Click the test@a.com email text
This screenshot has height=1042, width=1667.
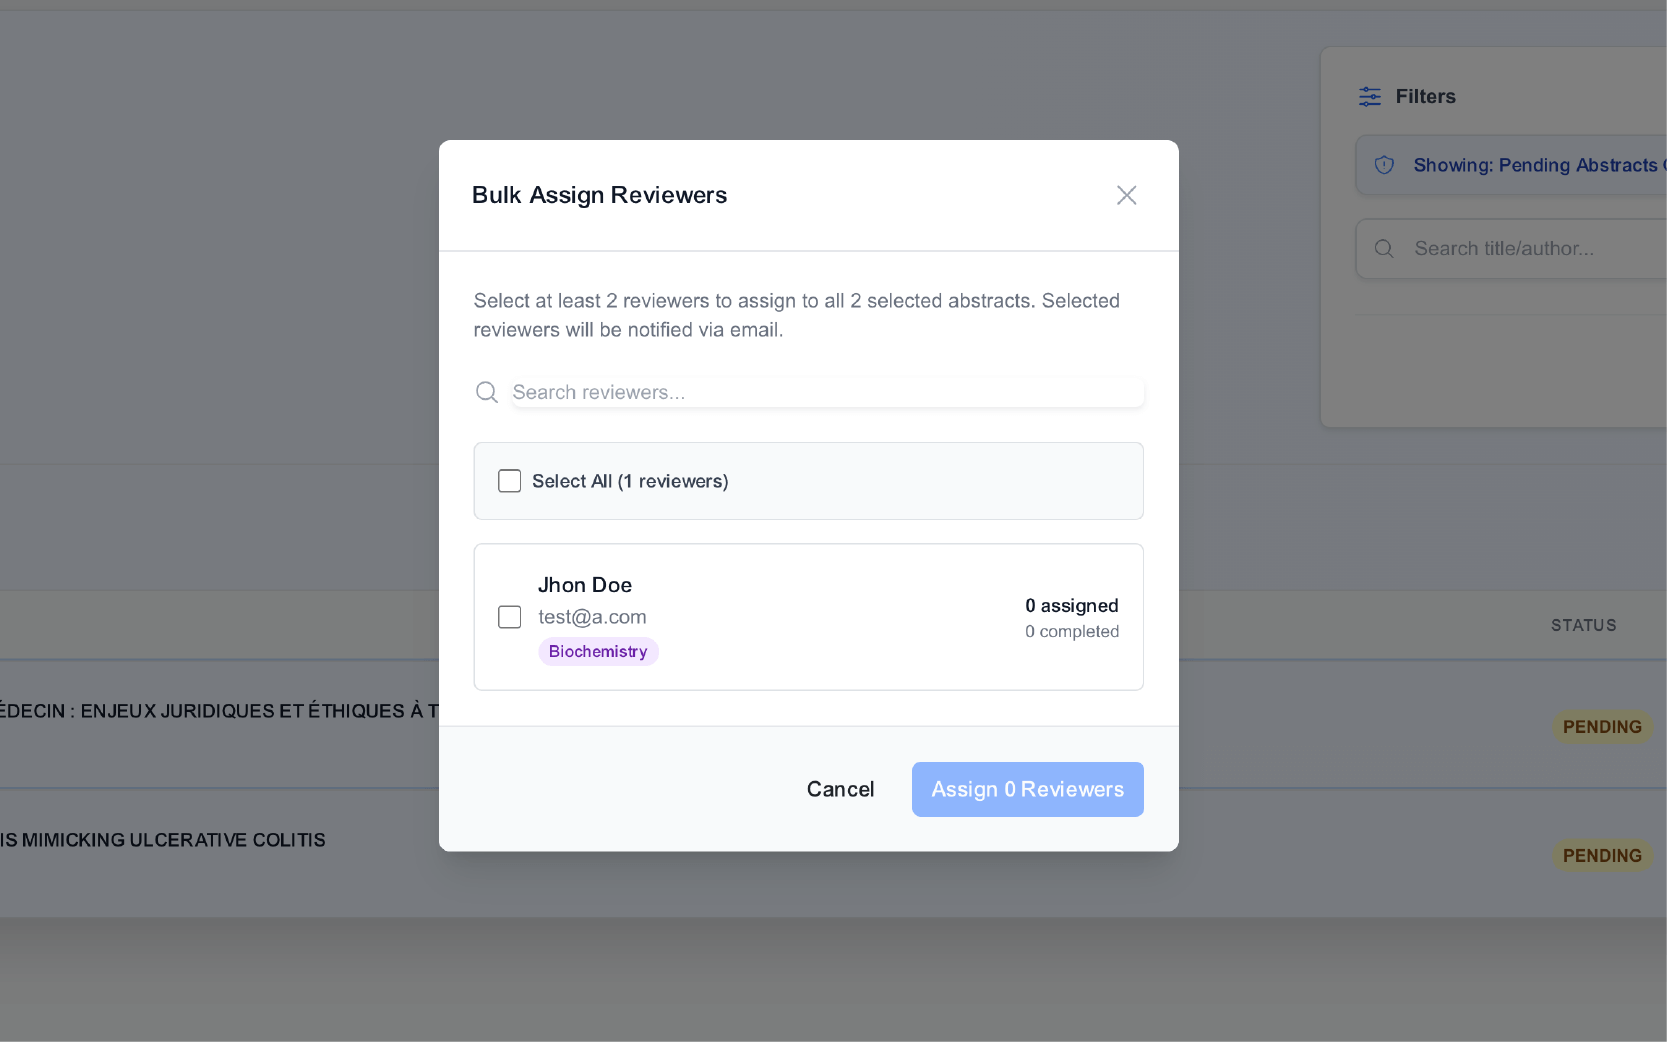tap(592, 617)
